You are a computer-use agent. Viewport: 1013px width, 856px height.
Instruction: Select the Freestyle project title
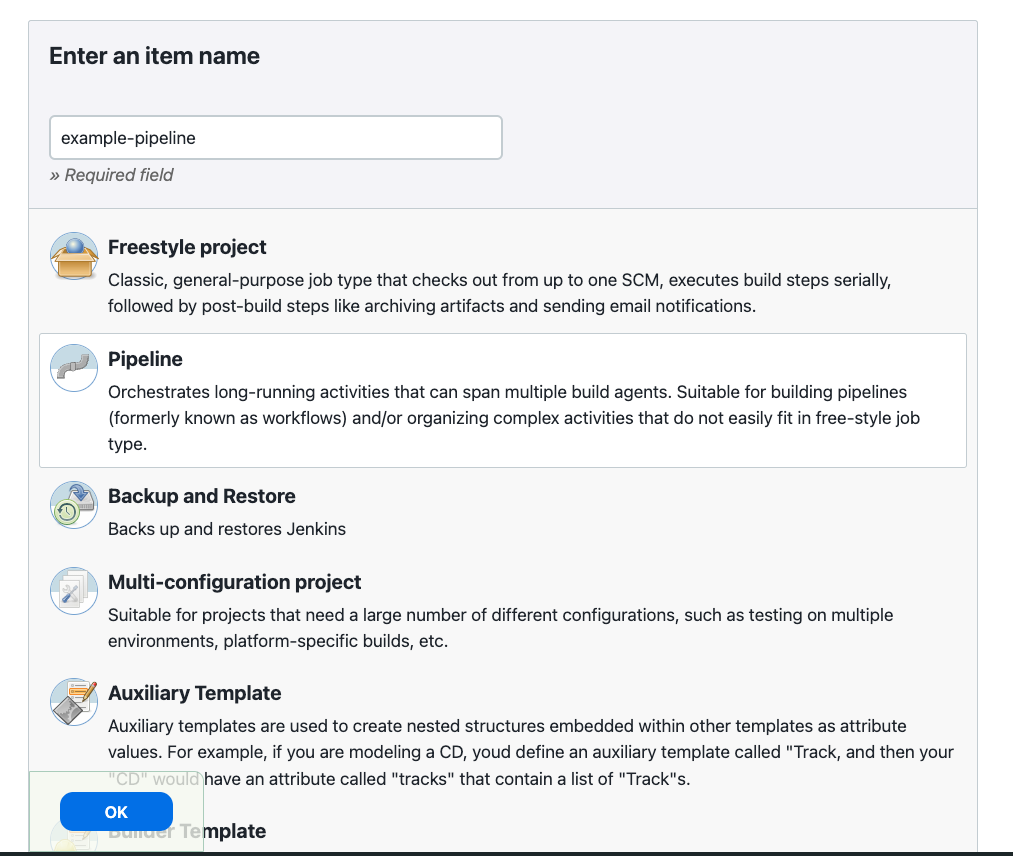click(187, 247)
